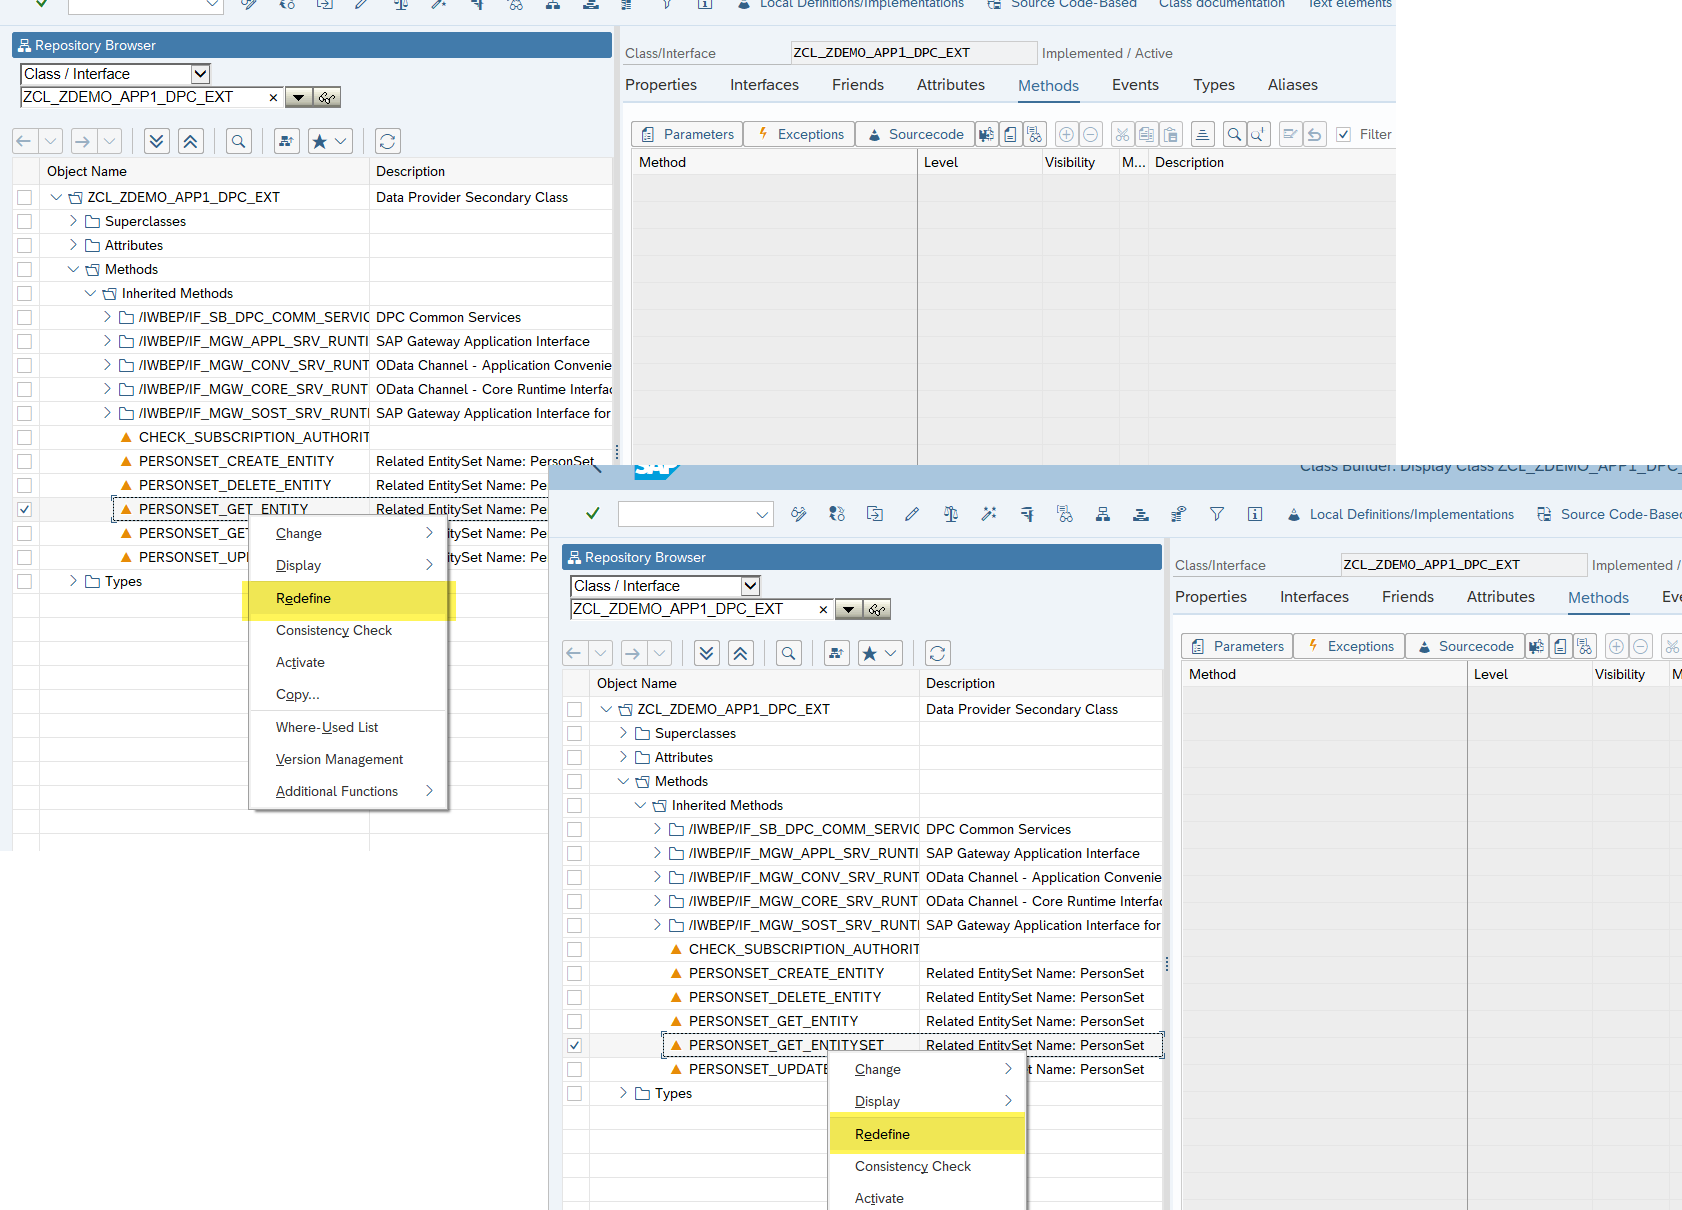Click the Filter funnel icon in lower window toolbar
The height and width of the screenshot is (1210, 1682).
[1217, 514]
